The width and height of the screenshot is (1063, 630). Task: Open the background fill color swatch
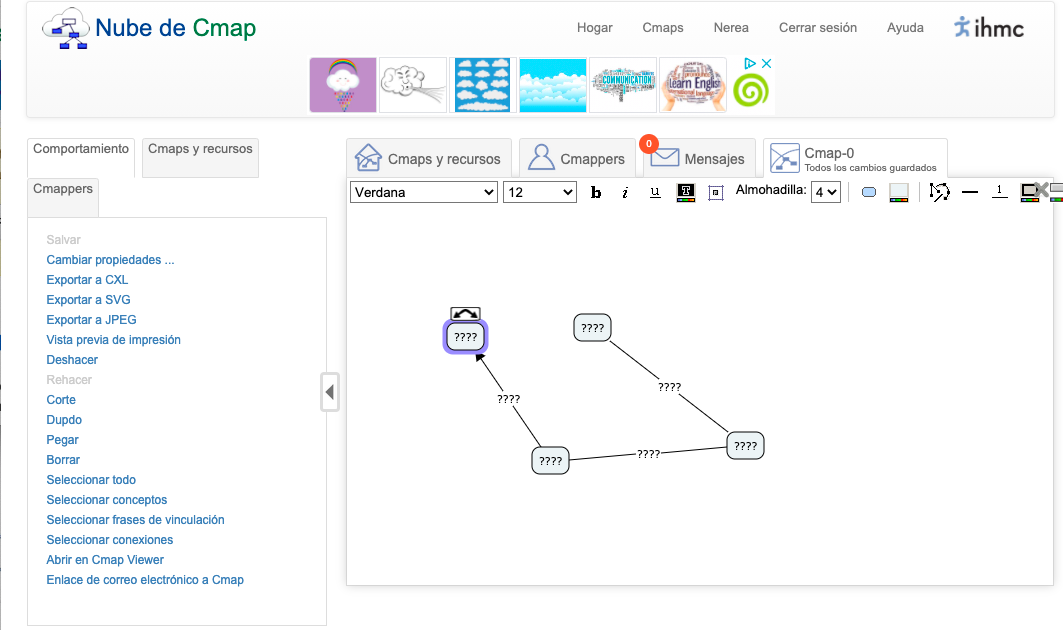(x=898, y=192)
